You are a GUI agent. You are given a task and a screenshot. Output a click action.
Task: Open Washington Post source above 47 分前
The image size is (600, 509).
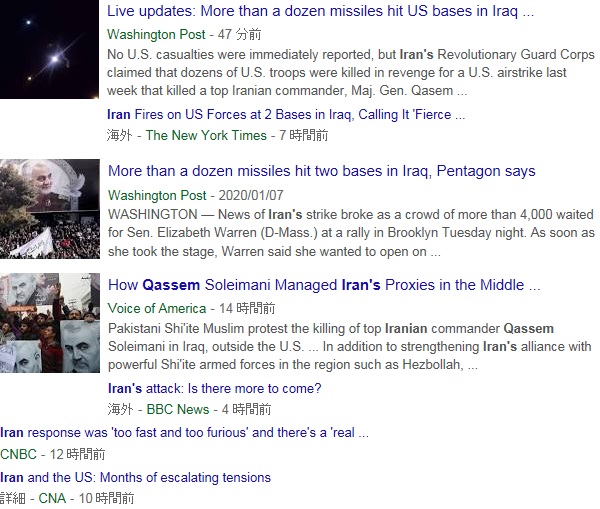tap(156, 34)
